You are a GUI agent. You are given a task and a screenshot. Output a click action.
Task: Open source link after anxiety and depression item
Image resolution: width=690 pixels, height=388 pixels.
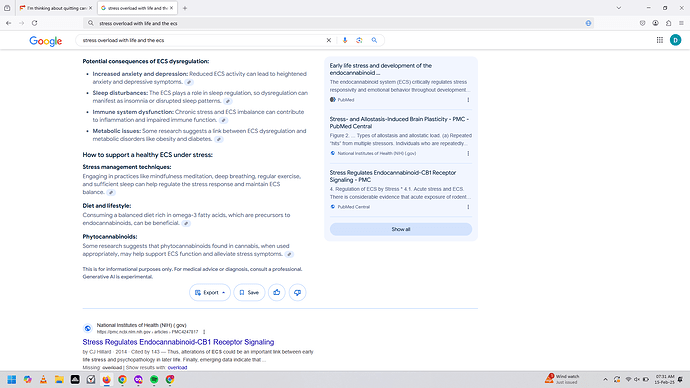[x=189, y=82]
